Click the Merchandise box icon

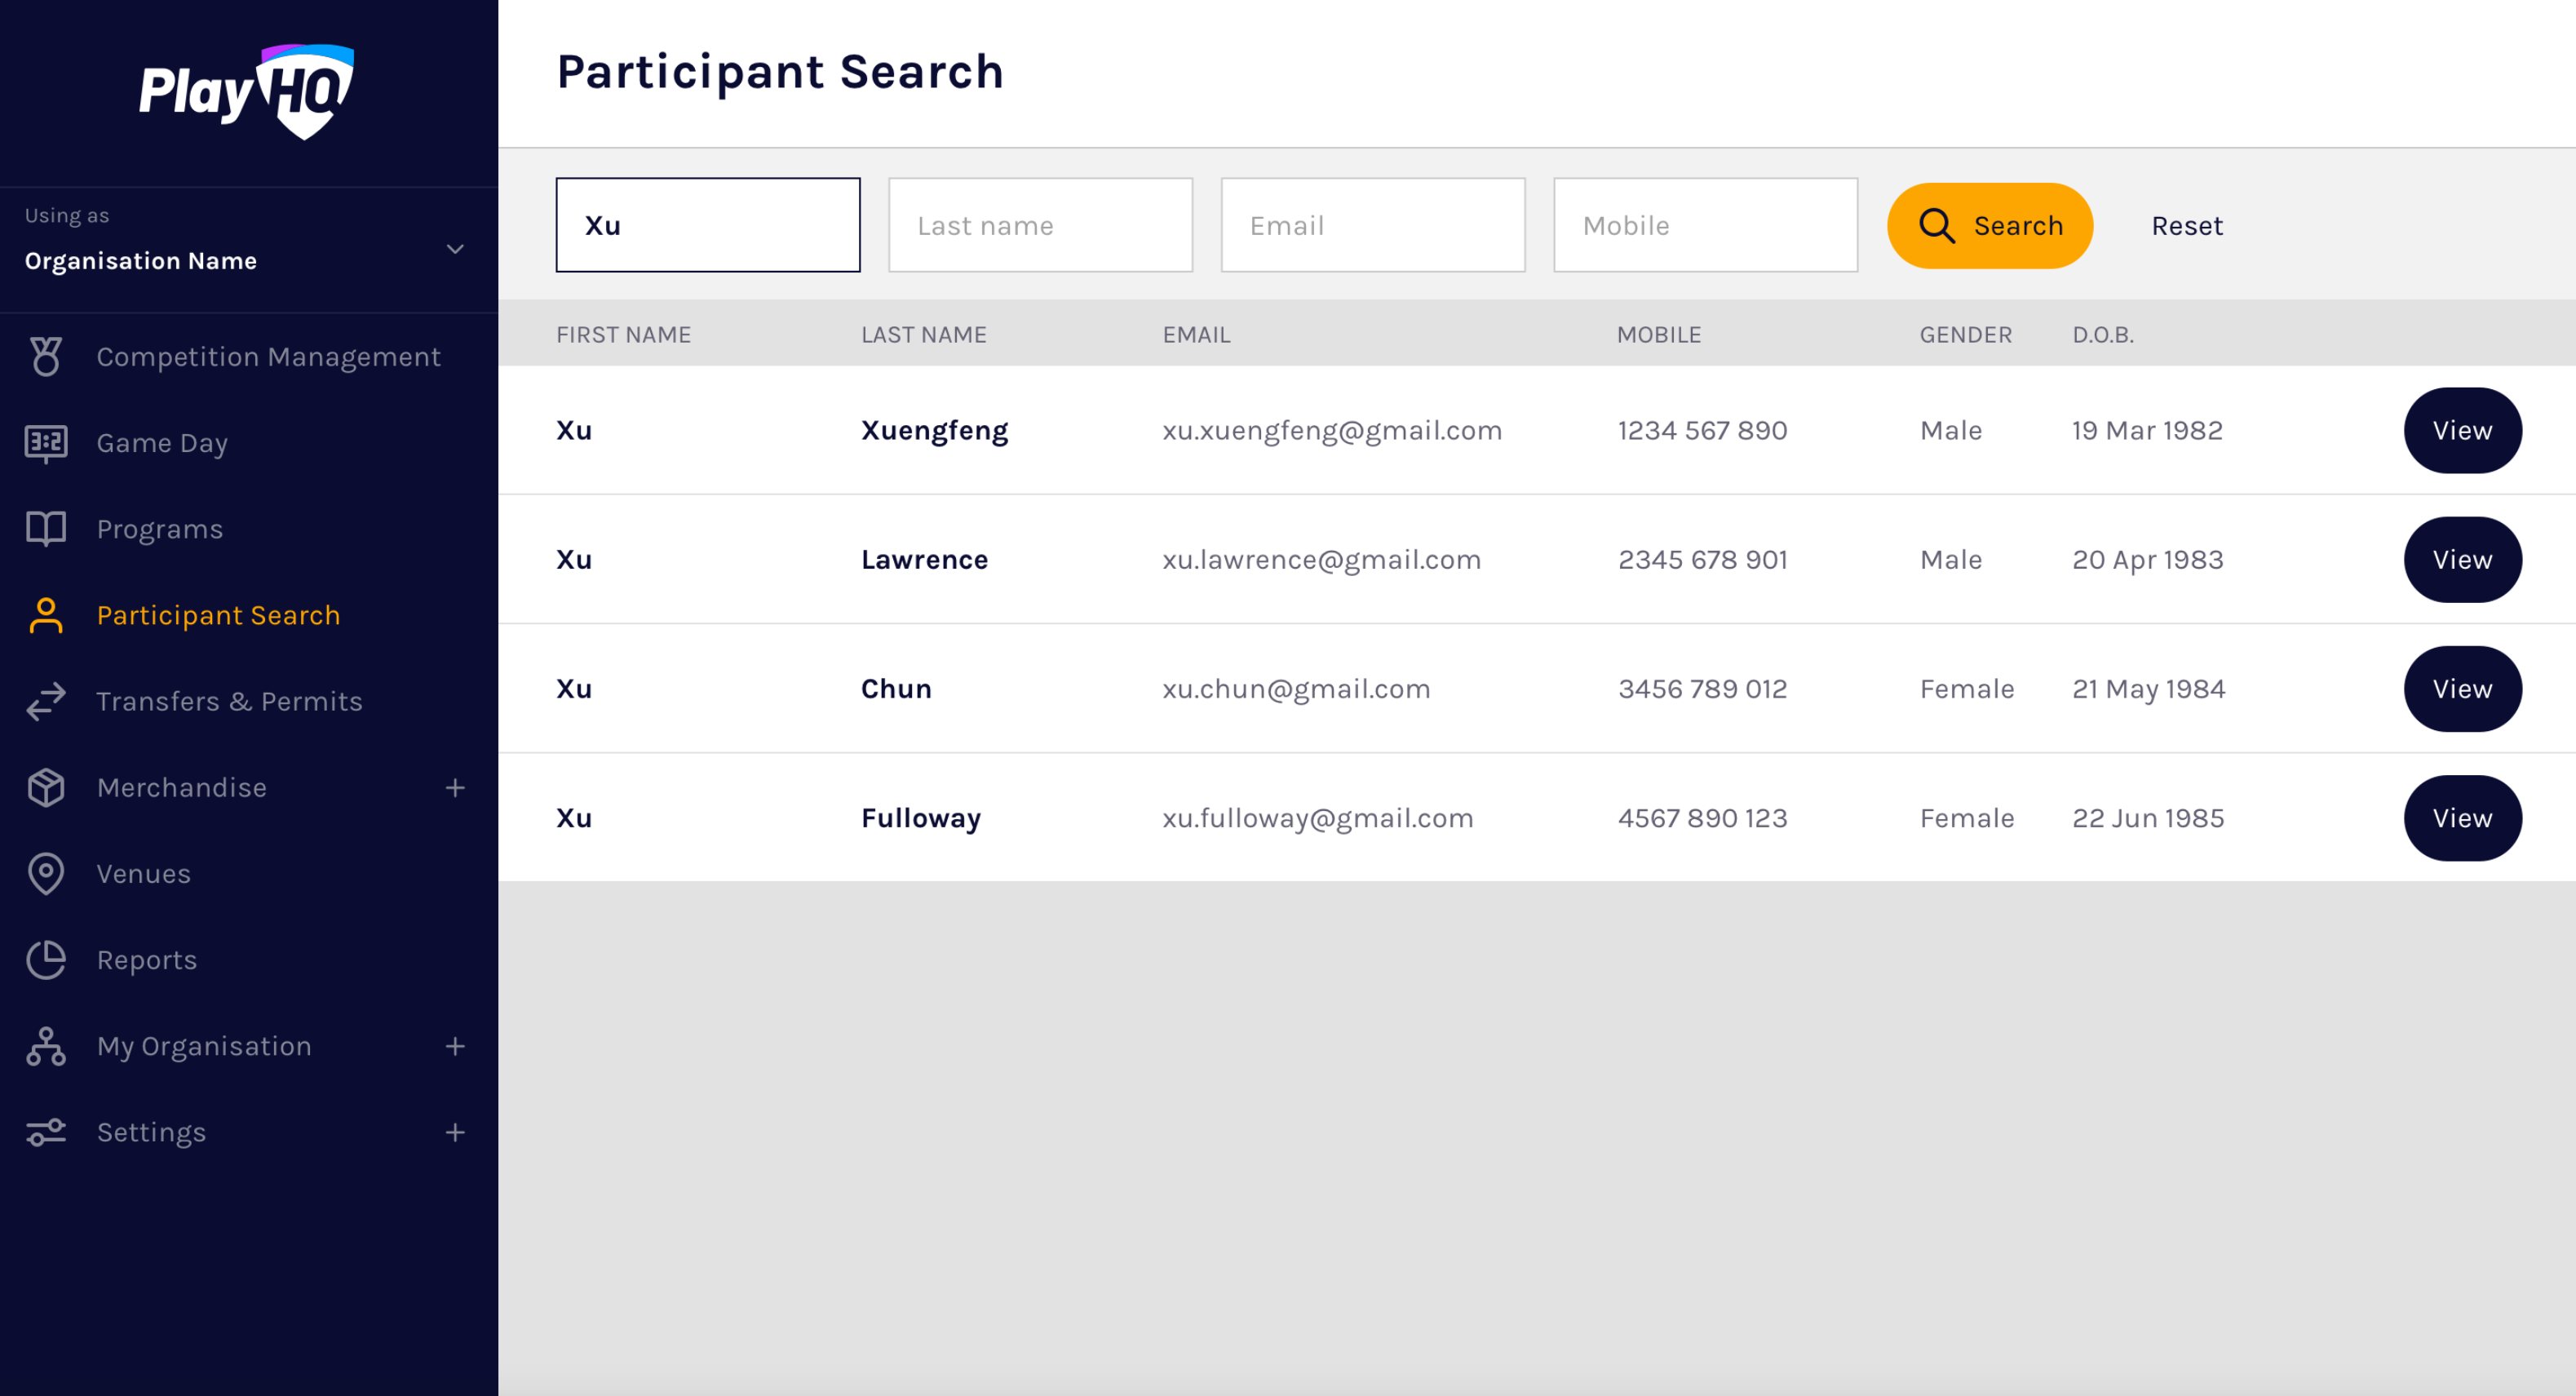tap(46, 788)
